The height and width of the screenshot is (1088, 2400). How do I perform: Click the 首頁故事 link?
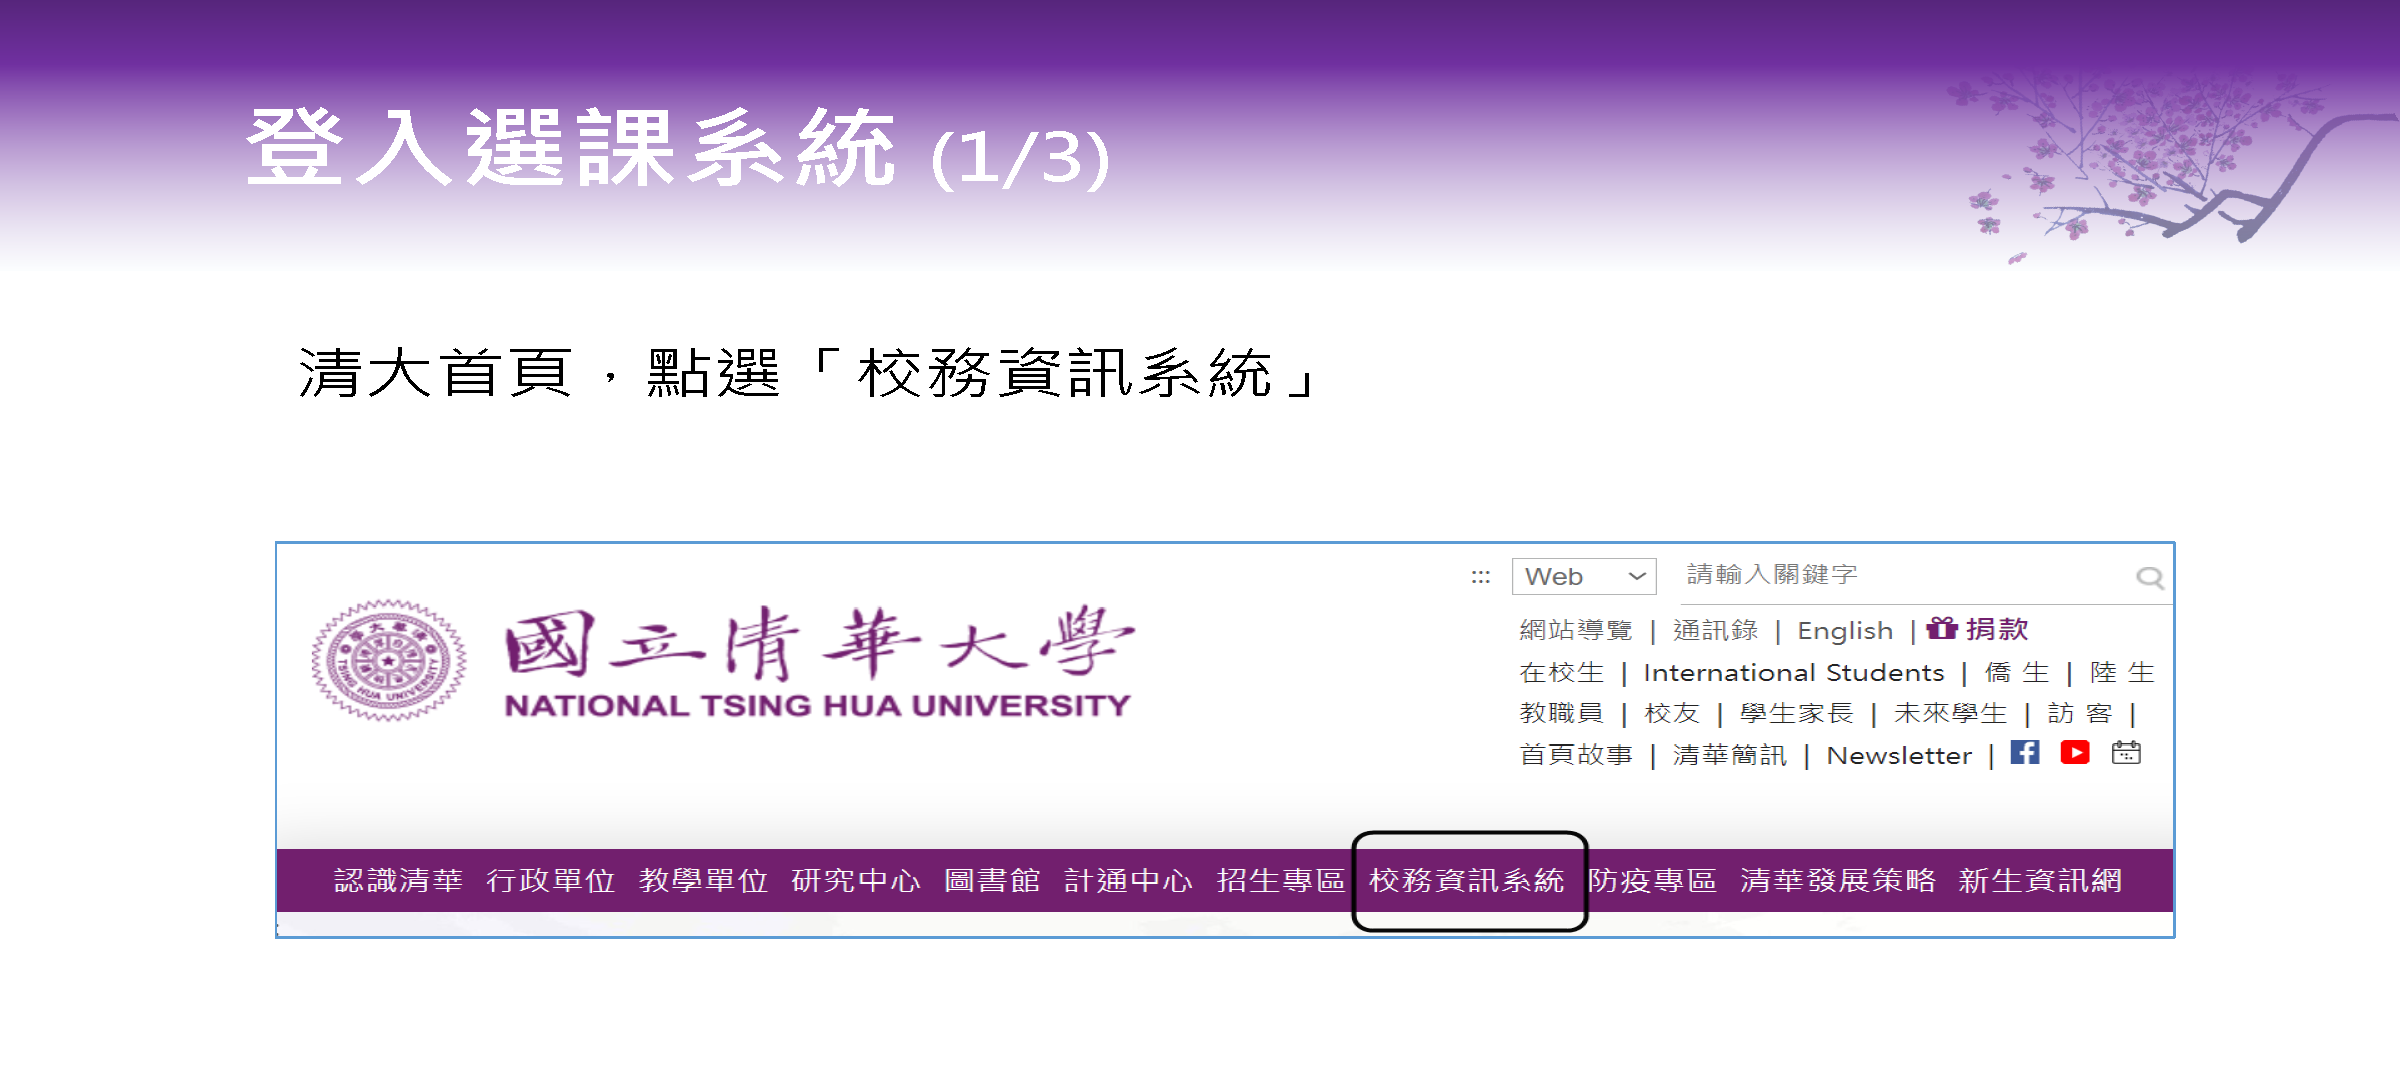coord(1576,754)
